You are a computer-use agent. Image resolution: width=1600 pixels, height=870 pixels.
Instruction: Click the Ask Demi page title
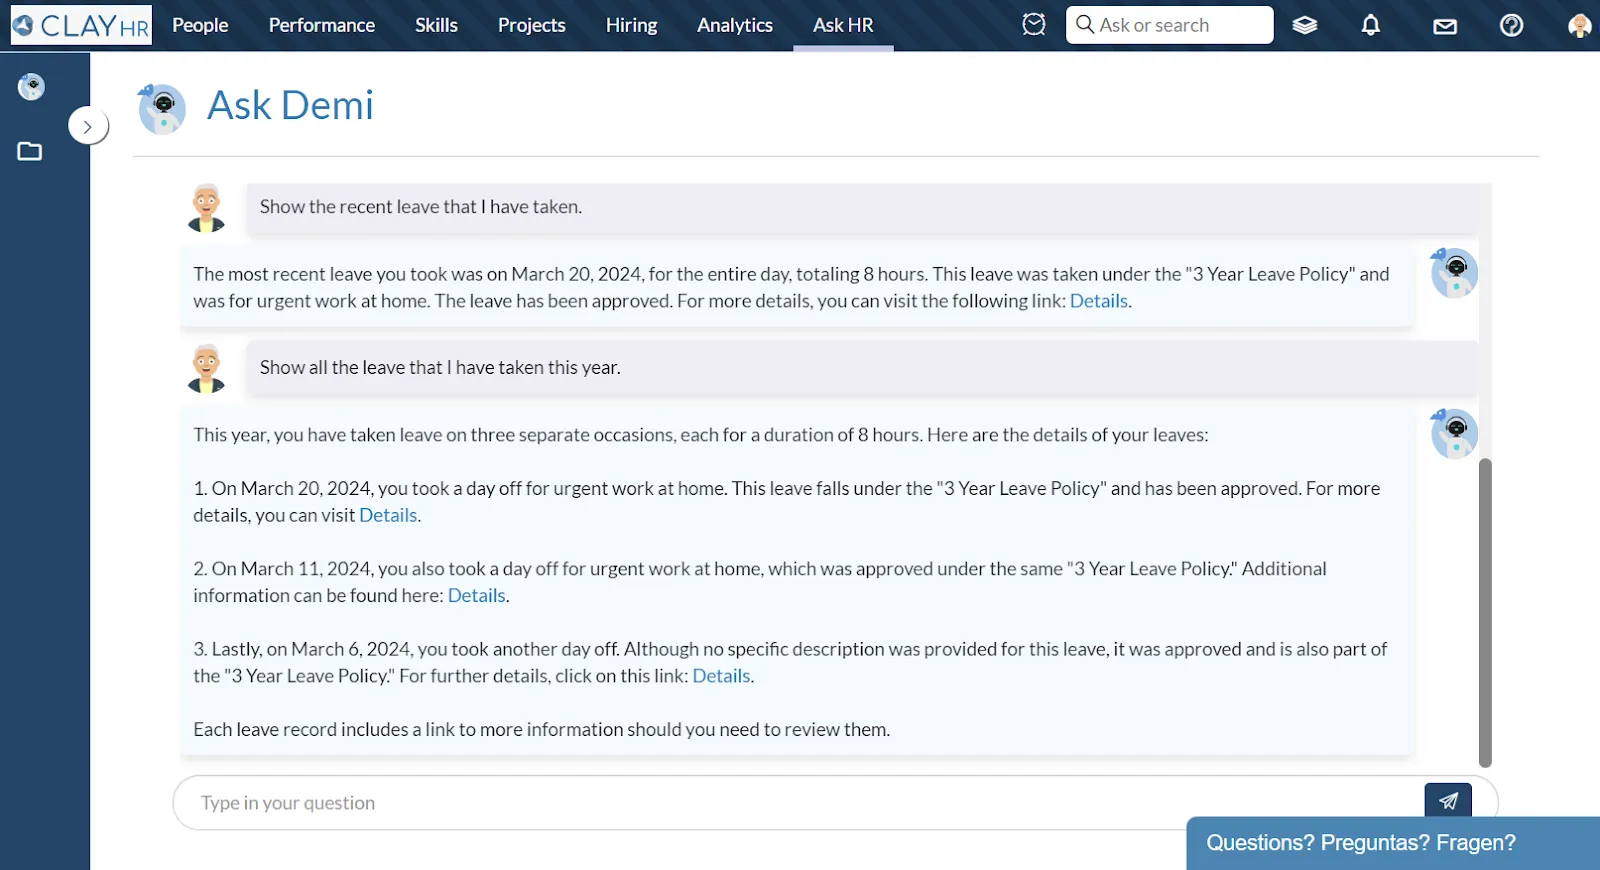tap(290, 105)
